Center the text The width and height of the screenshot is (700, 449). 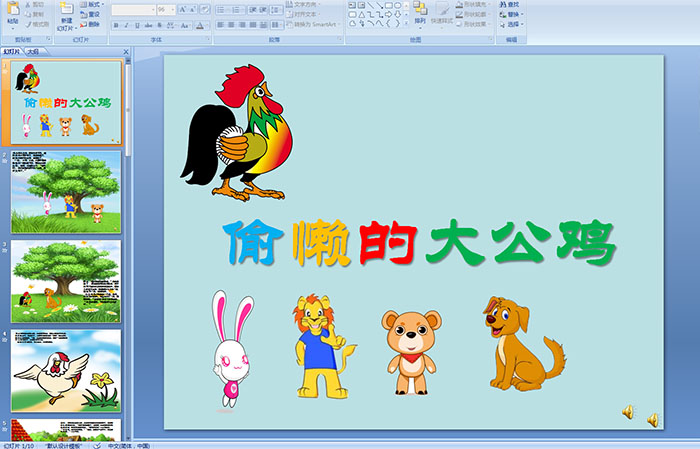(x=231, y=25)
